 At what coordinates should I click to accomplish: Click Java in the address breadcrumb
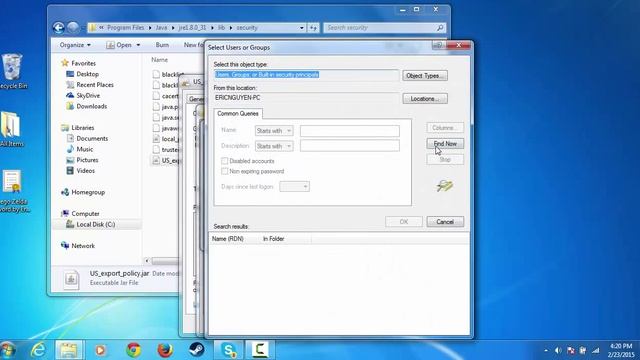[161, 28]
